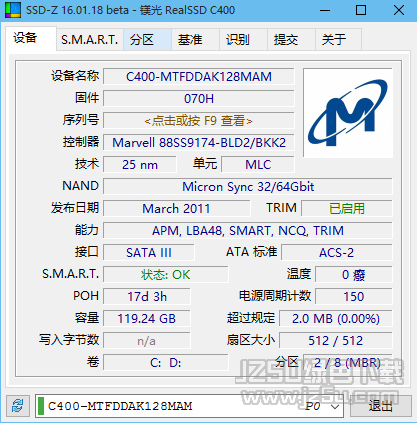Click the SATA III interface value
Screen dimensions: 417x423
(149, 253)
